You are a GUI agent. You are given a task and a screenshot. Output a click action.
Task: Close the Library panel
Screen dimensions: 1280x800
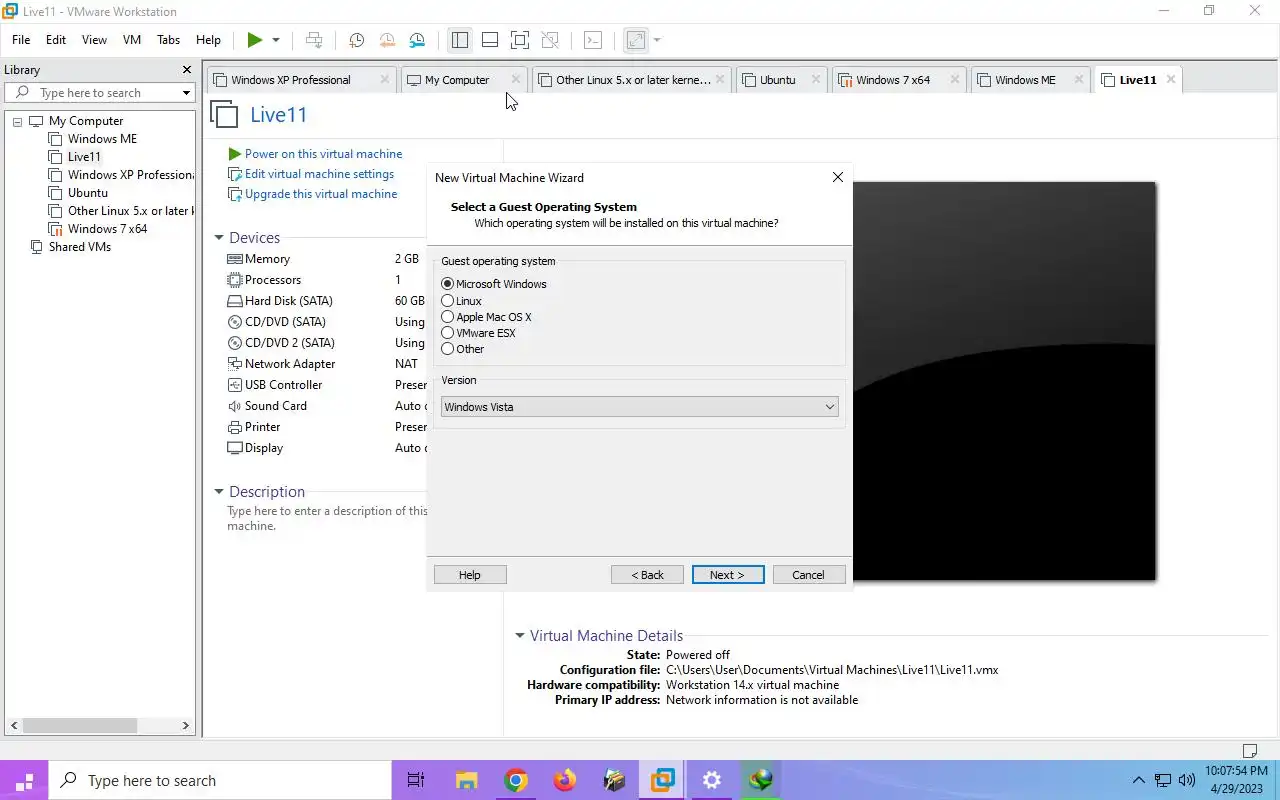186,70
